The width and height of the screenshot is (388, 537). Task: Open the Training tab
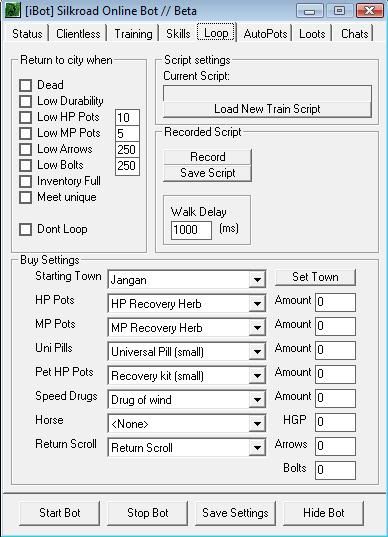133,34
